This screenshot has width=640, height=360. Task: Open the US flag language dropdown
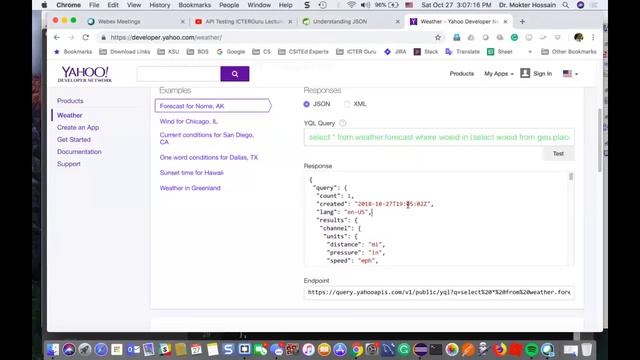(570, 73)
